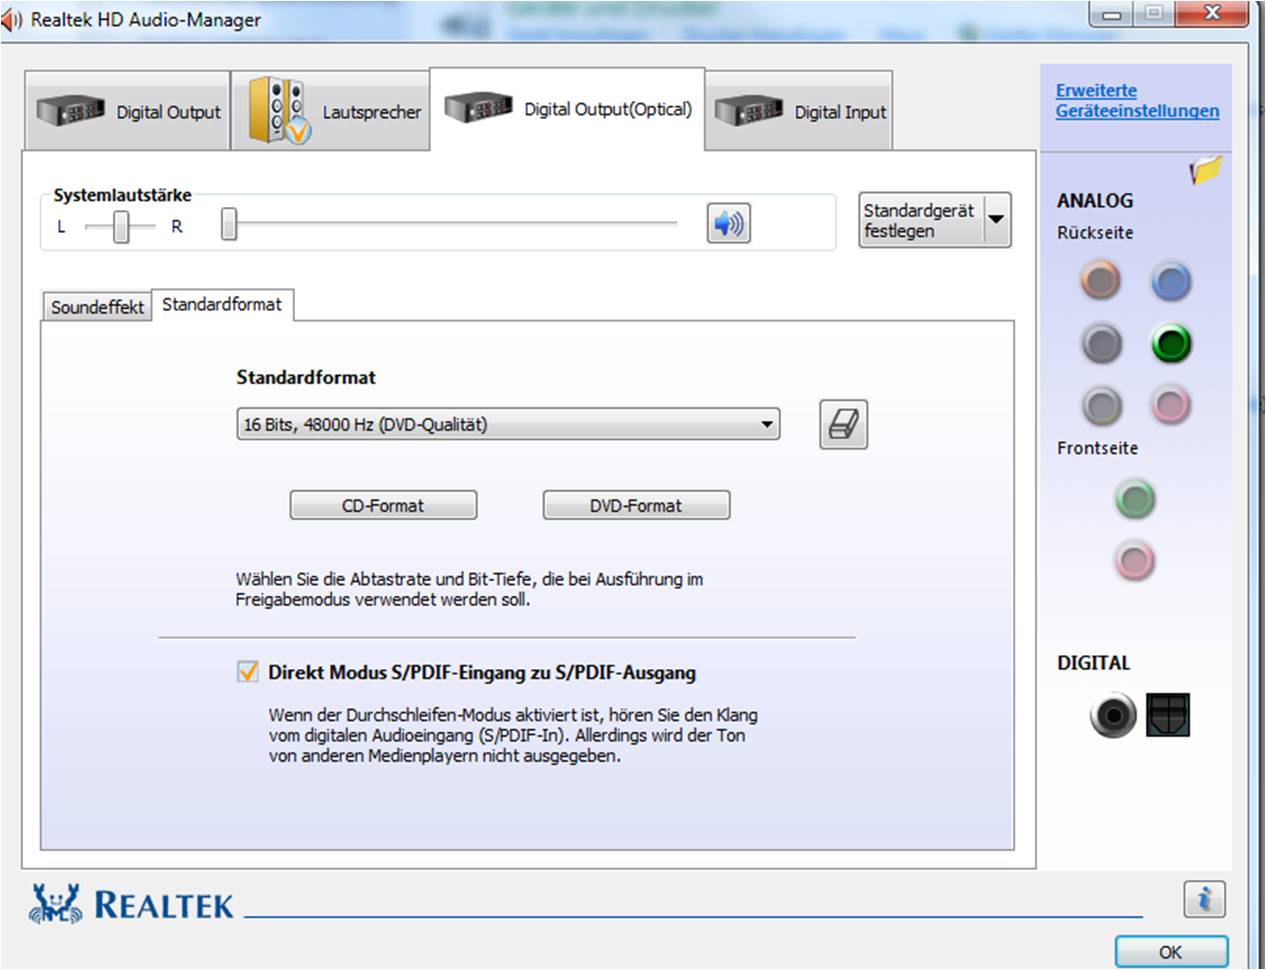The width and height of the screenshot is (1266, 970).
Task: Click the Systemlautstärke label
Action: click(122, 195)
